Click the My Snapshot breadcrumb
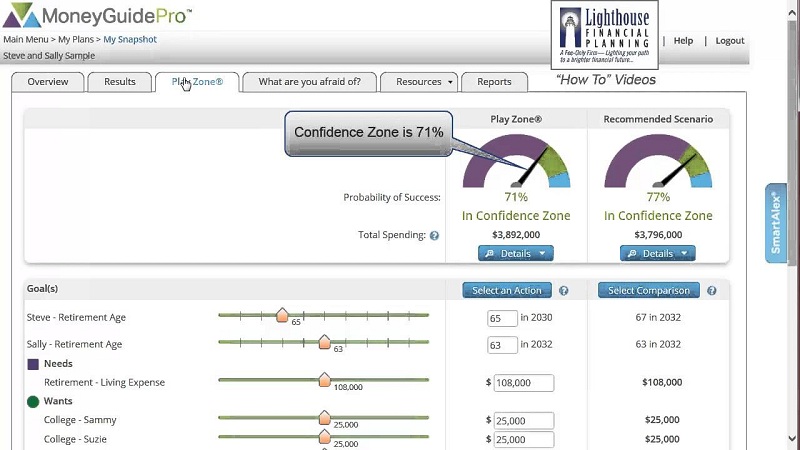800x450 pixels. click(x=130, y=39)
